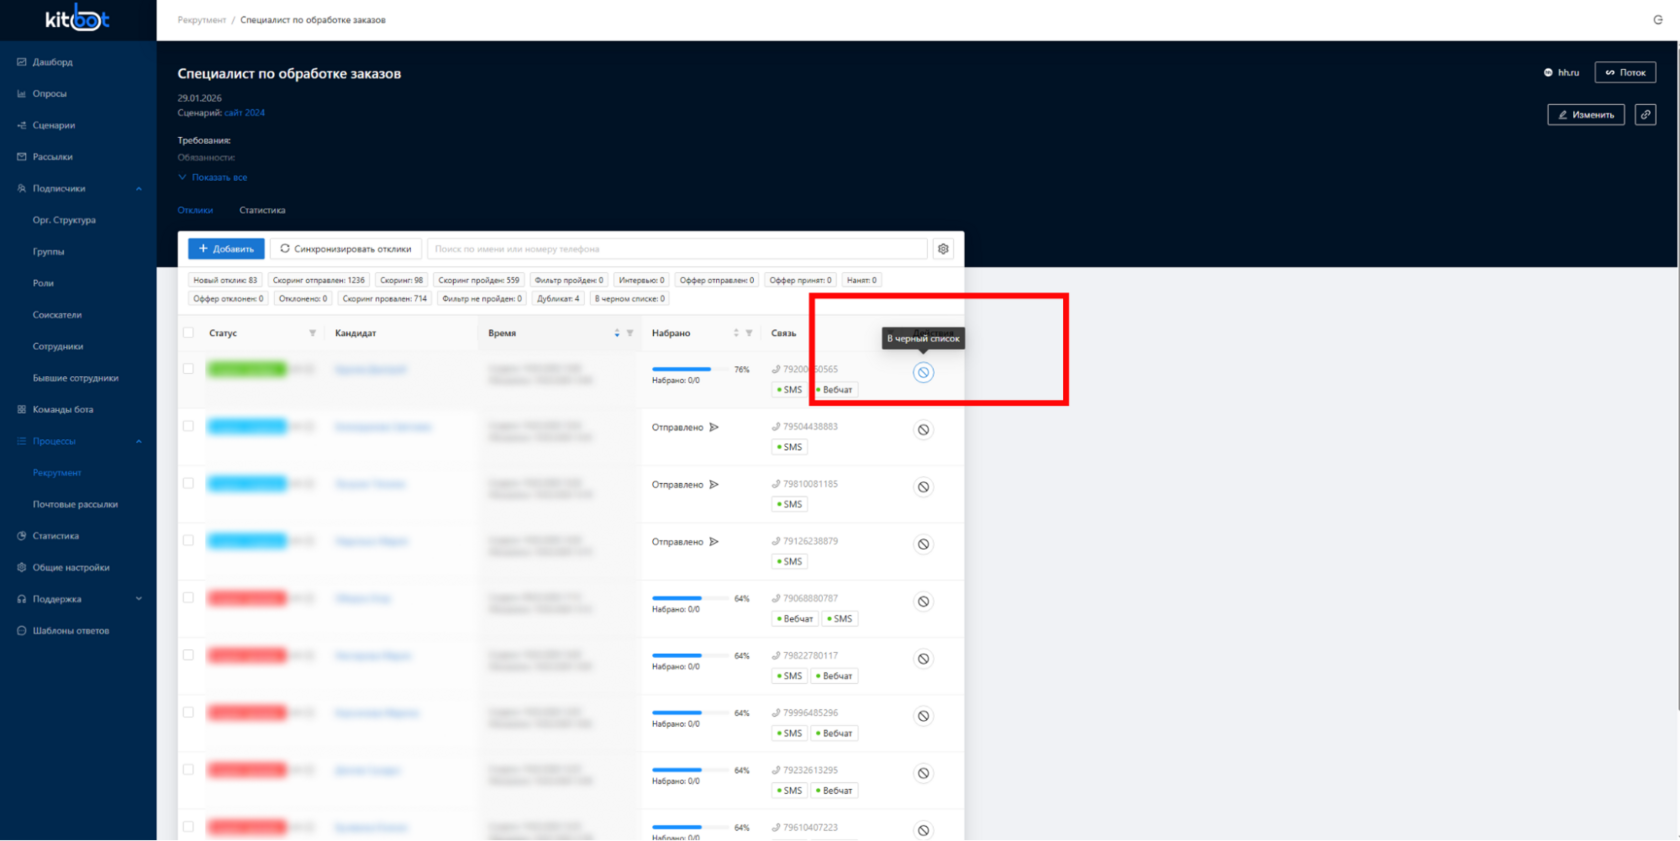1680x841 pixels.
Task: Open Орг. Структура in sidebar
Action: pyautogui.click(x=64, y=220)
